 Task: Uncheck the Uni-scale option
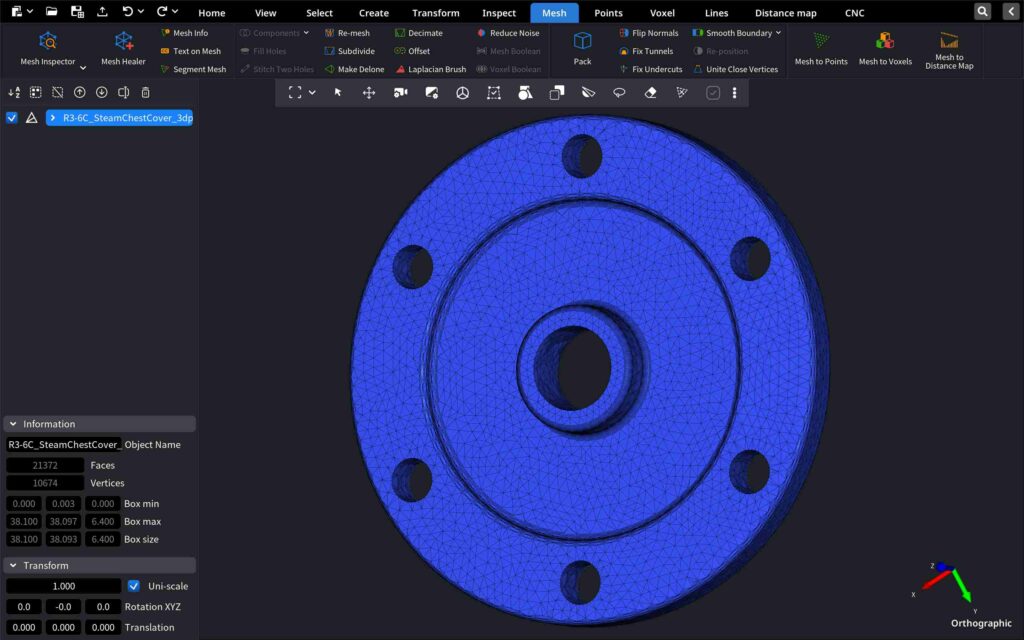click(134, 586)
